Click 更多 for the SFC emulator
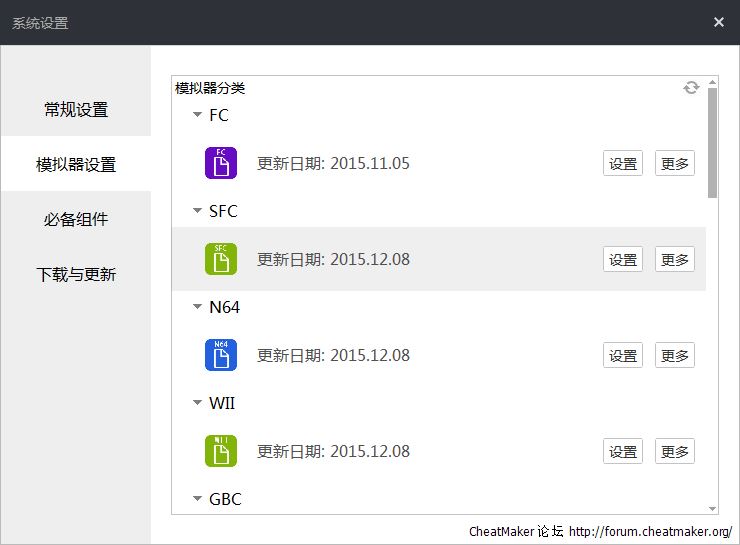Image resolution: width=740 pixels, height=545 pixels. click(675, 260)
